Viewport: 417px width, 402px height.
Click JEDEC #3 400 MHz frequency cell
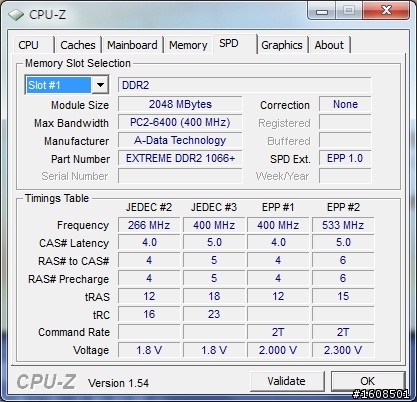pyautogui.click(x=214, y=225)
